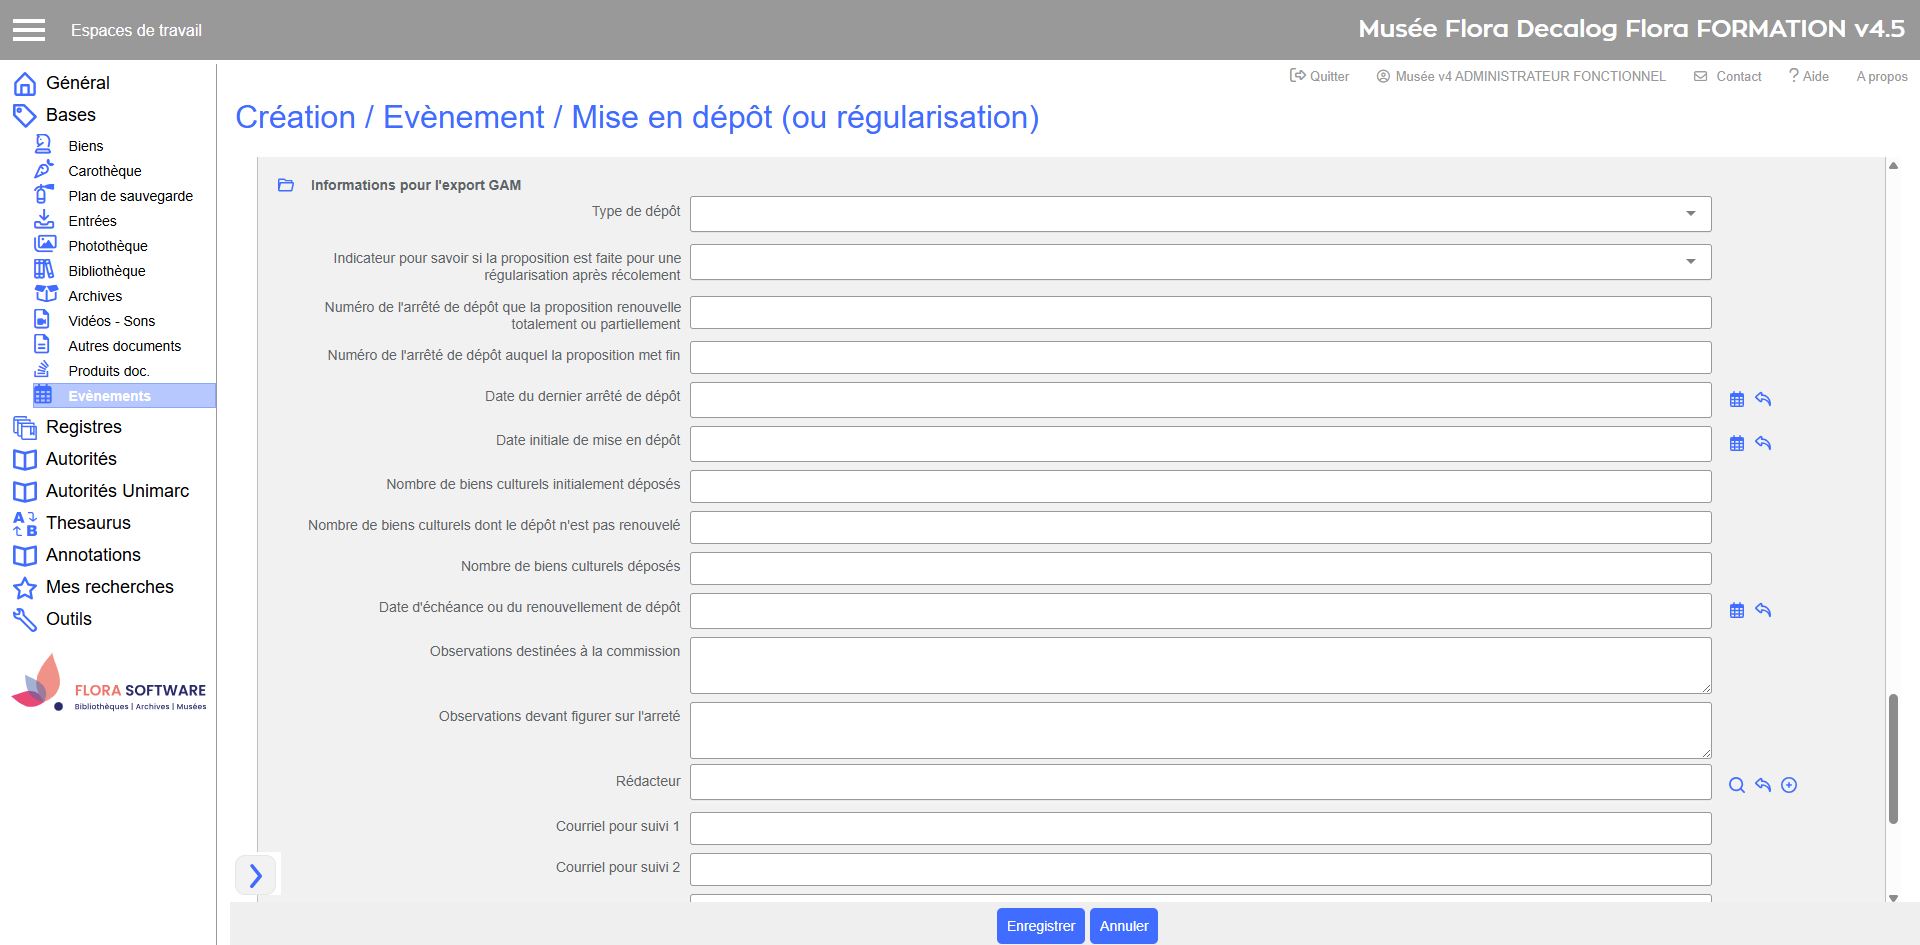The height and width of the screenshot is (945, 1920).
Task: Open the hamburger menu icon
Action: click(29, 30)
